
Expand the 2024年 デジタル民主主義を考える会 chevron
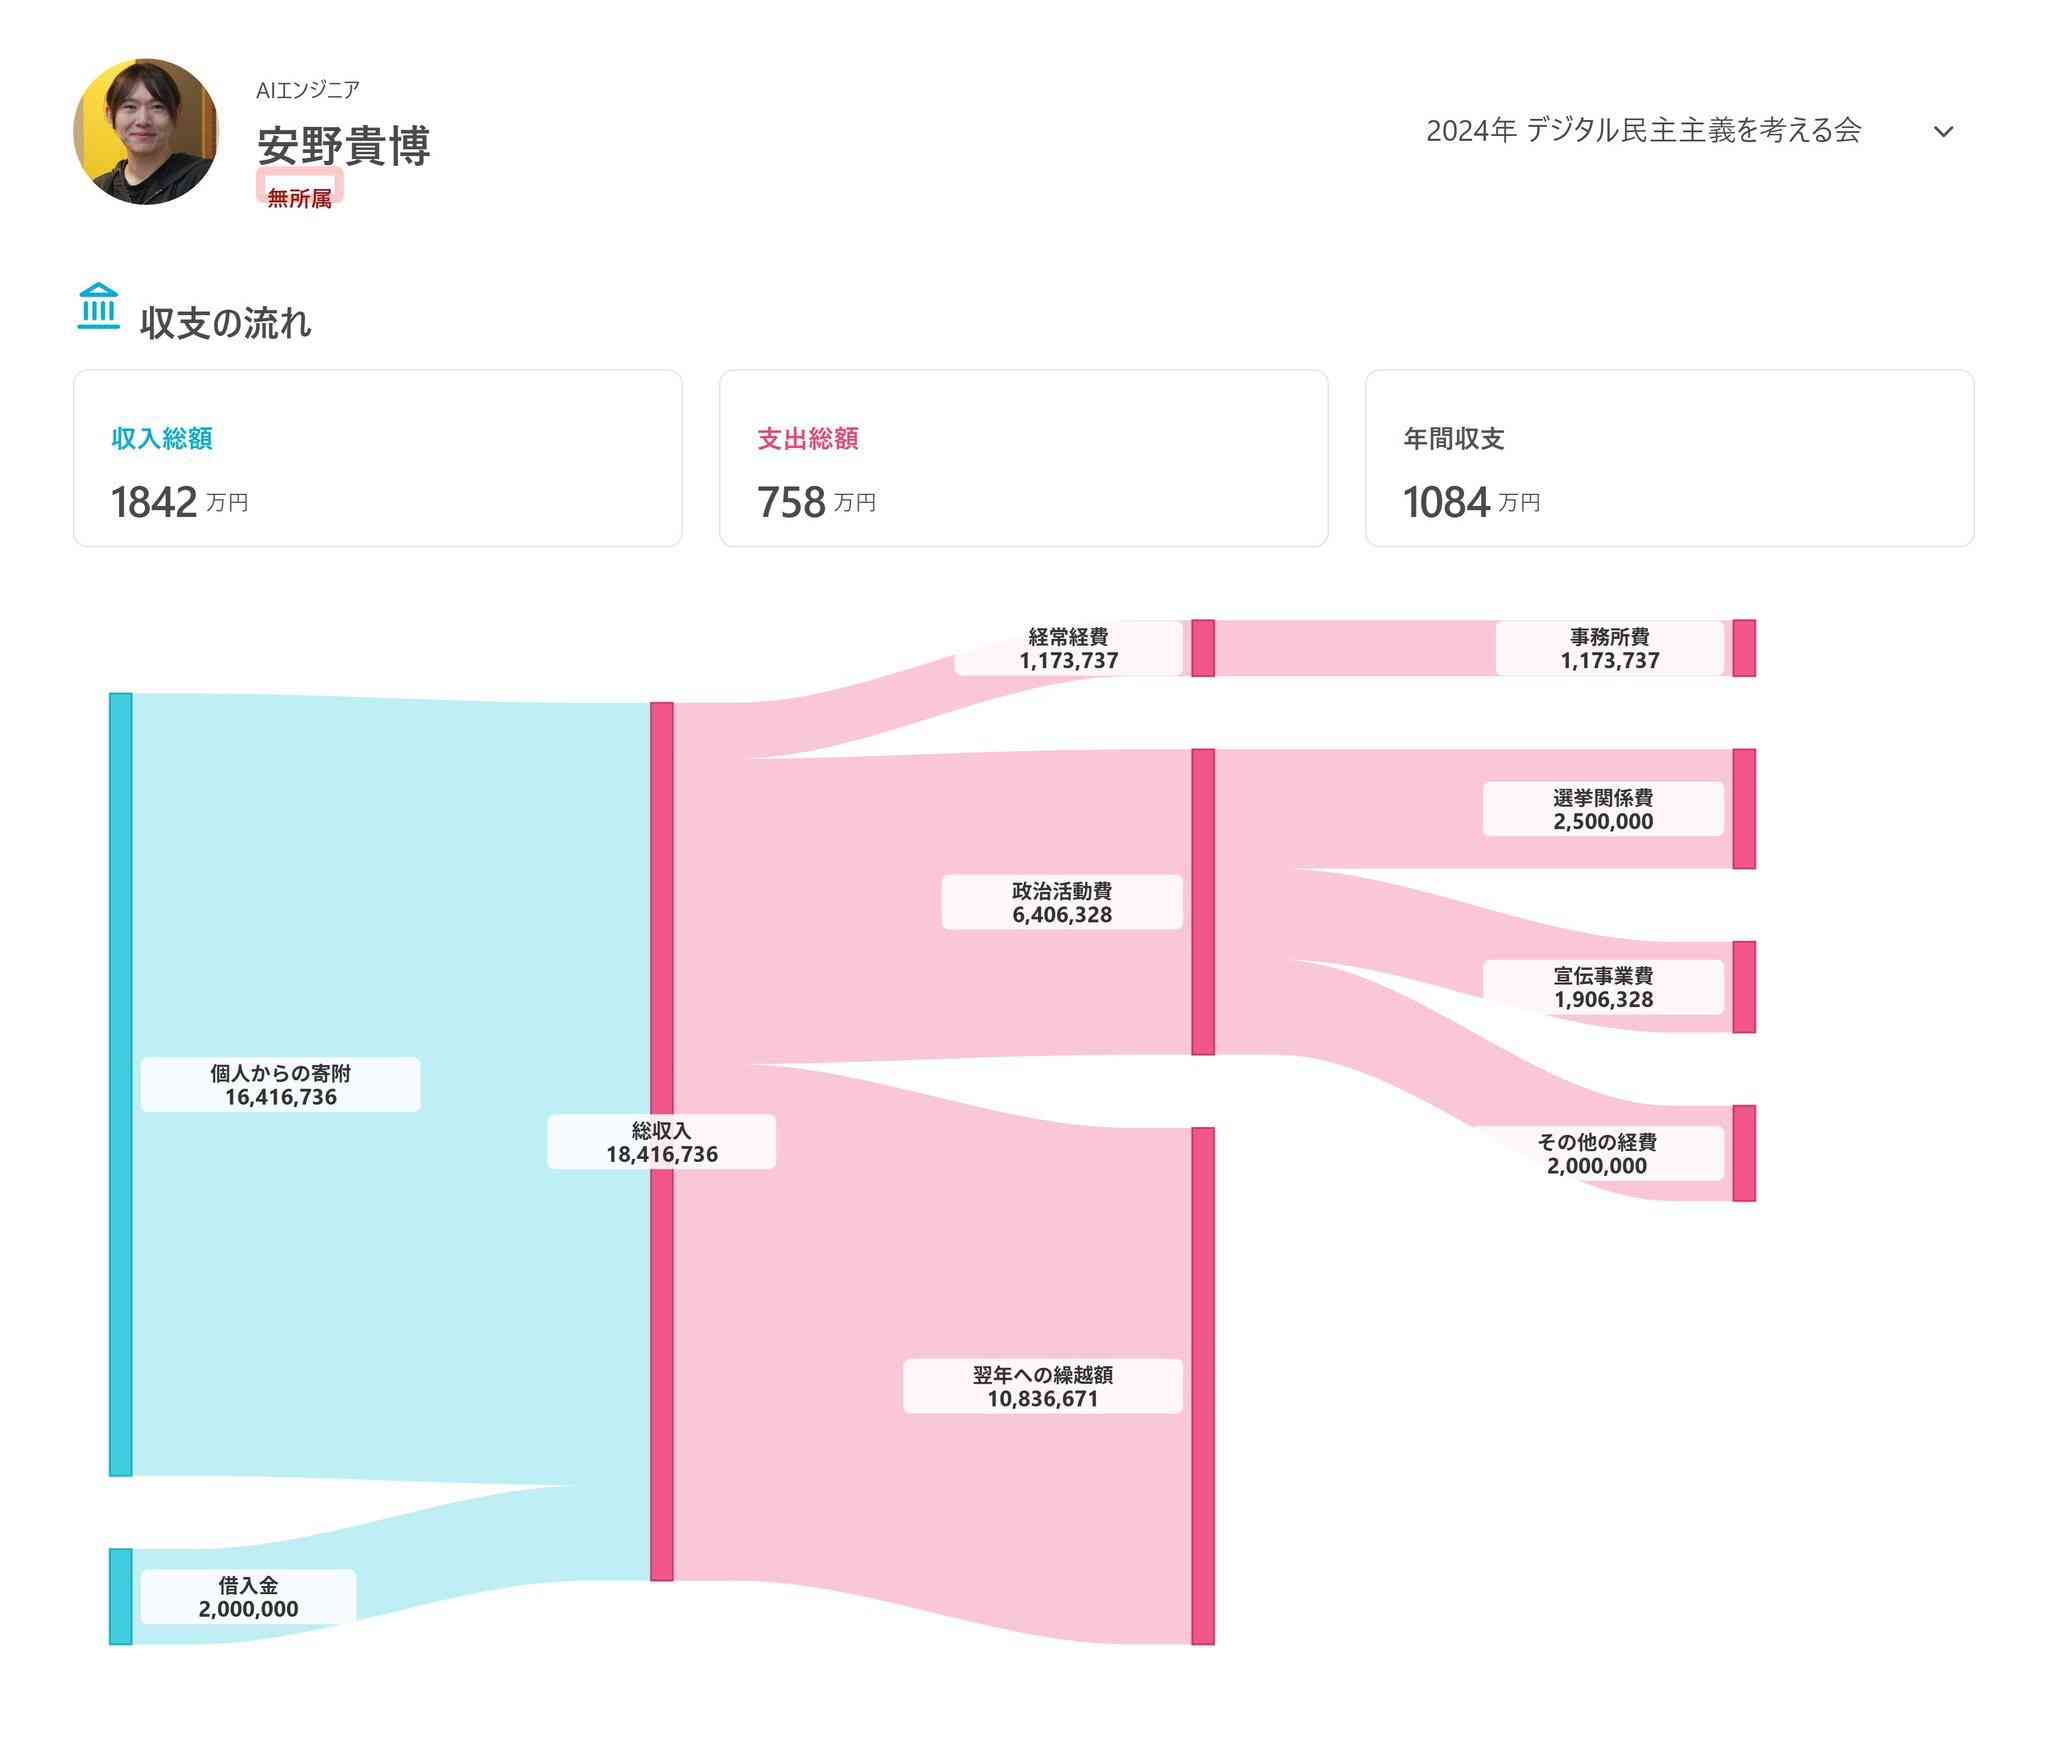(x=1943, y=131)
